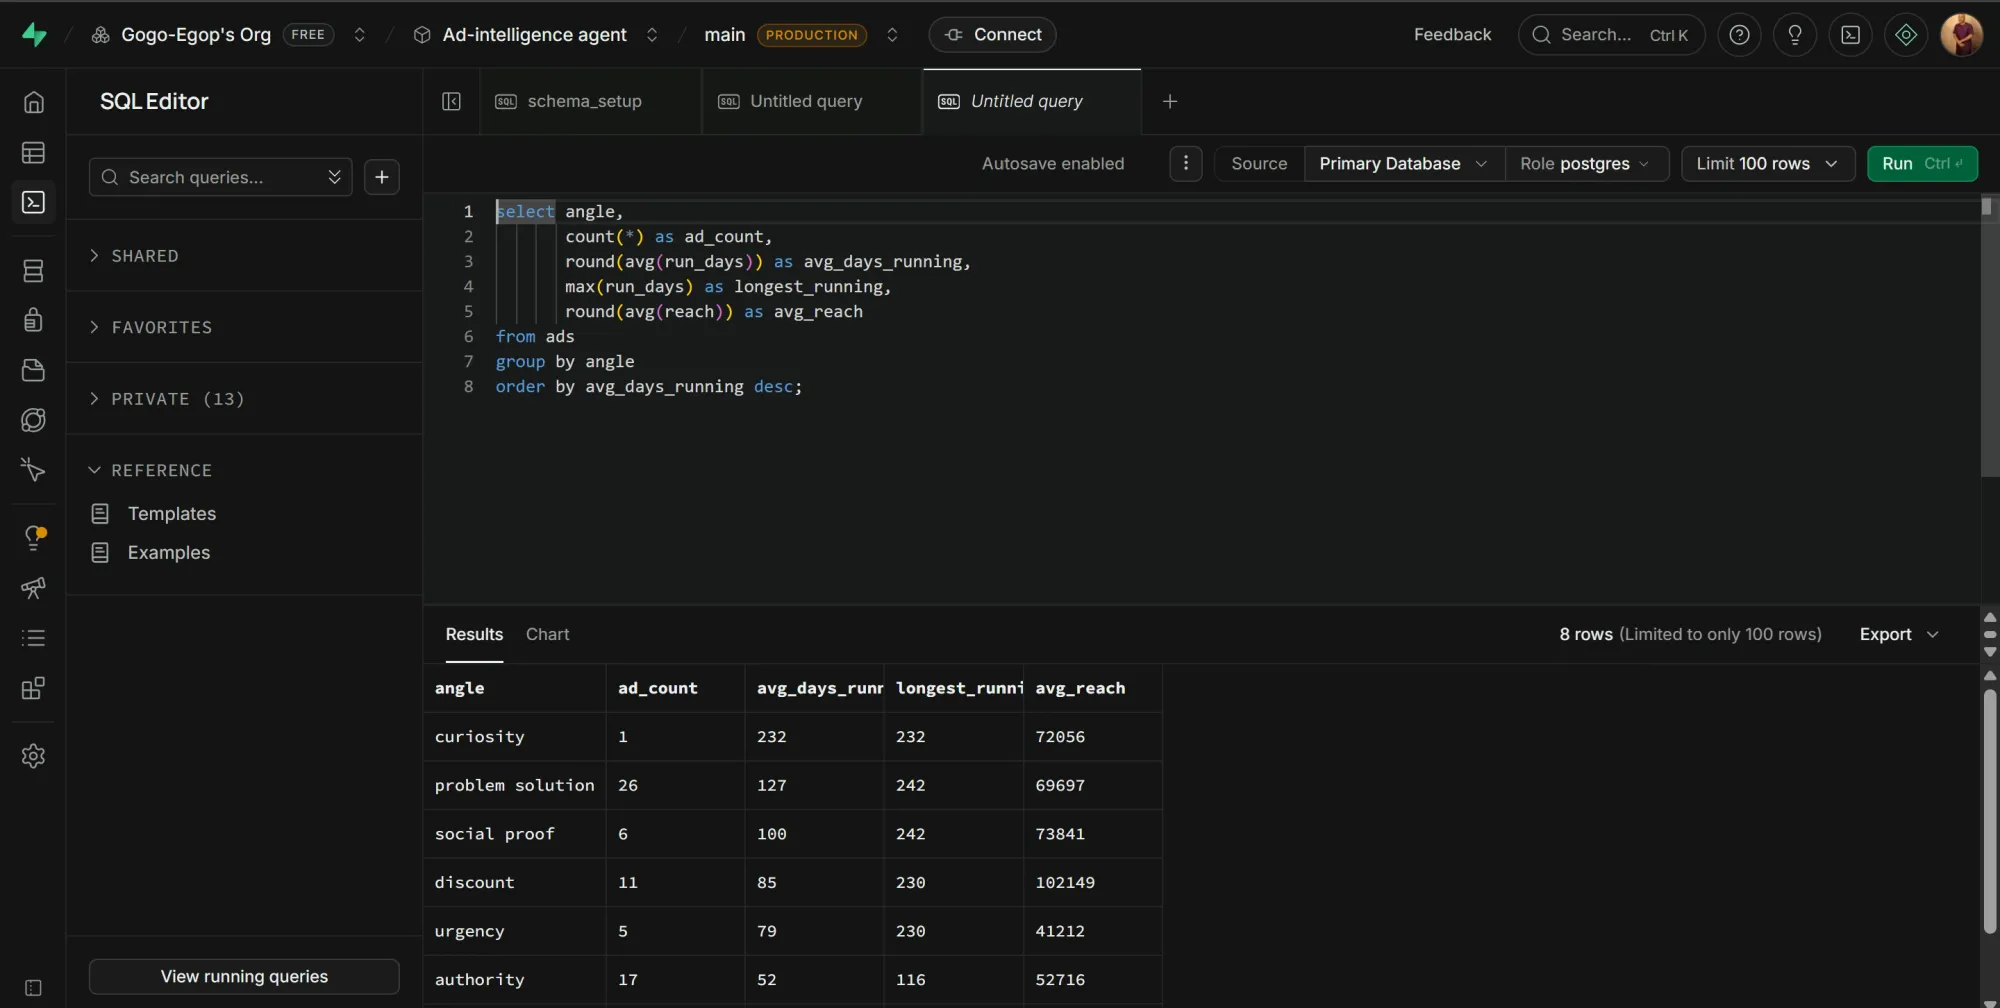Open the help question-mark icon
Screen dimensions: 2000x1008
coord(1740,35)
